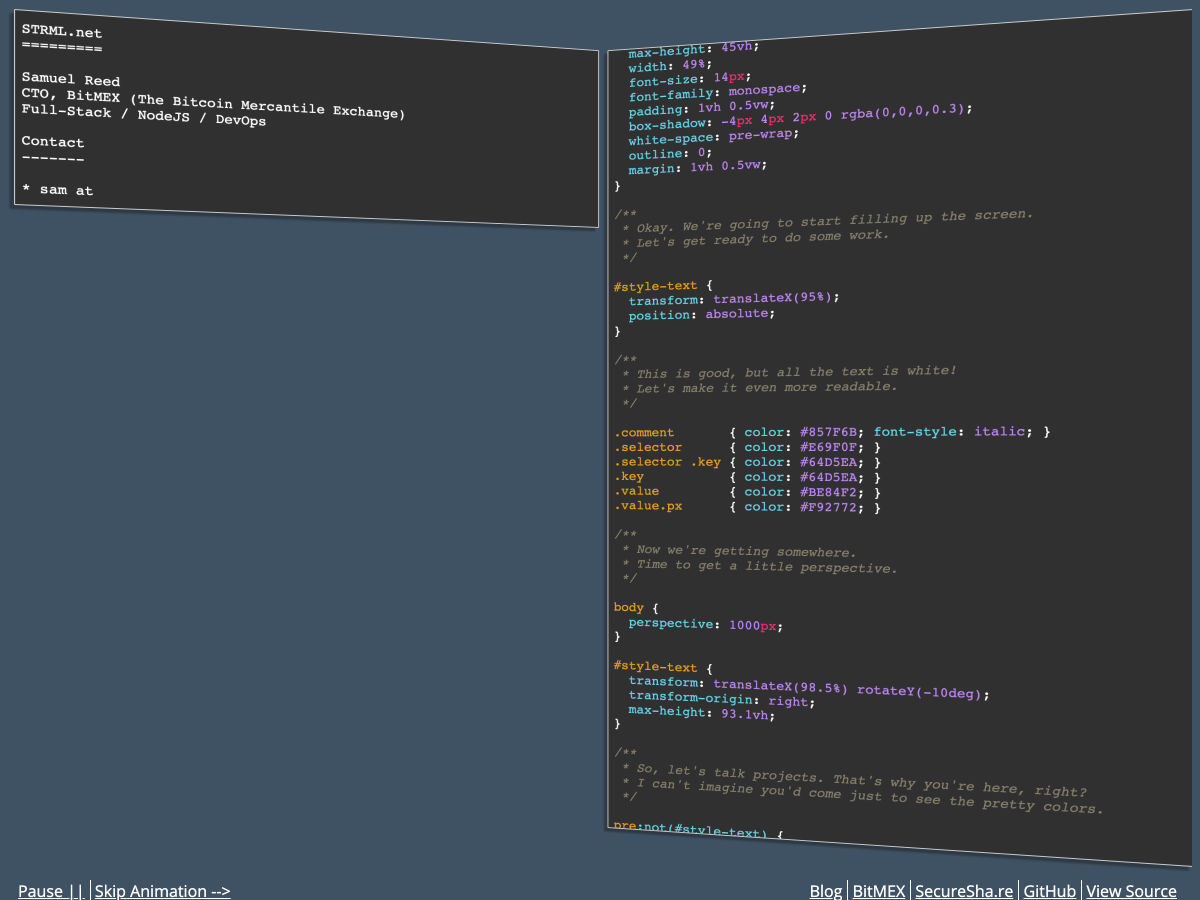Image resolution: width=1200 pixels, height=900 pixels.
Task: Click comment about the pretty colors
Action: pyautogui.click(x=870, y=796)
